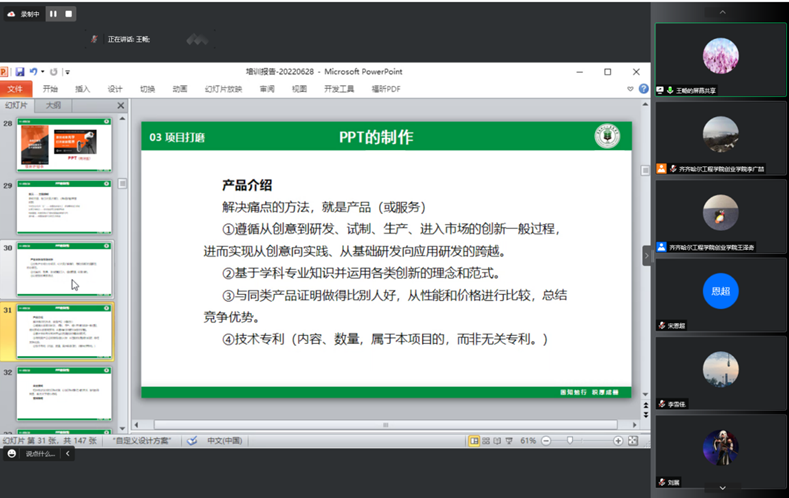
Task: Click the Save icon in quick access toolbar
Action: coord(19,72)
